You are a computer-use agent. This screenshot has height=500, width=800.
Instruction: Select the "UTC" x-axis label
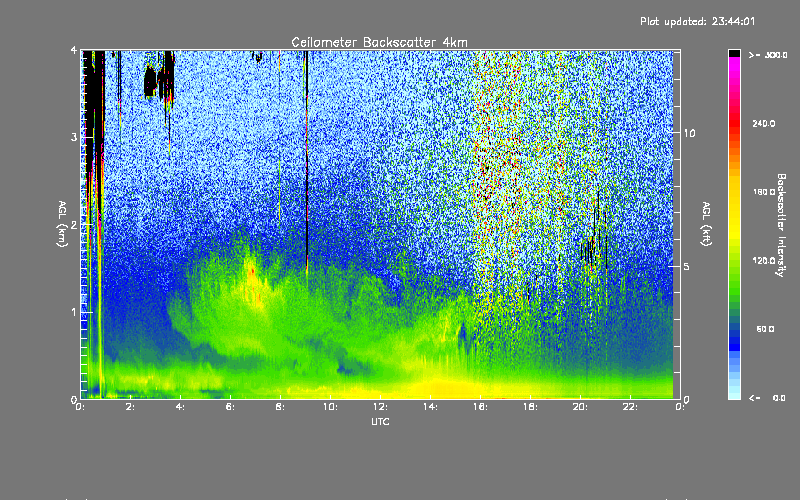point(380,421)
